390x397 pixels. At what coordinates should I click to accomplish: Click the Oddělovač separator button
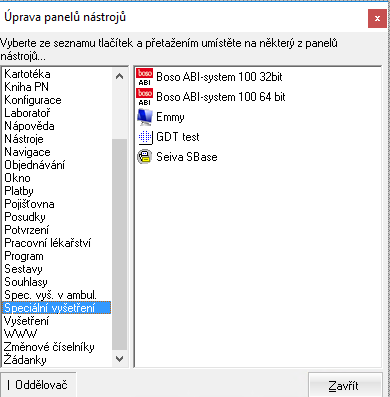38,385
